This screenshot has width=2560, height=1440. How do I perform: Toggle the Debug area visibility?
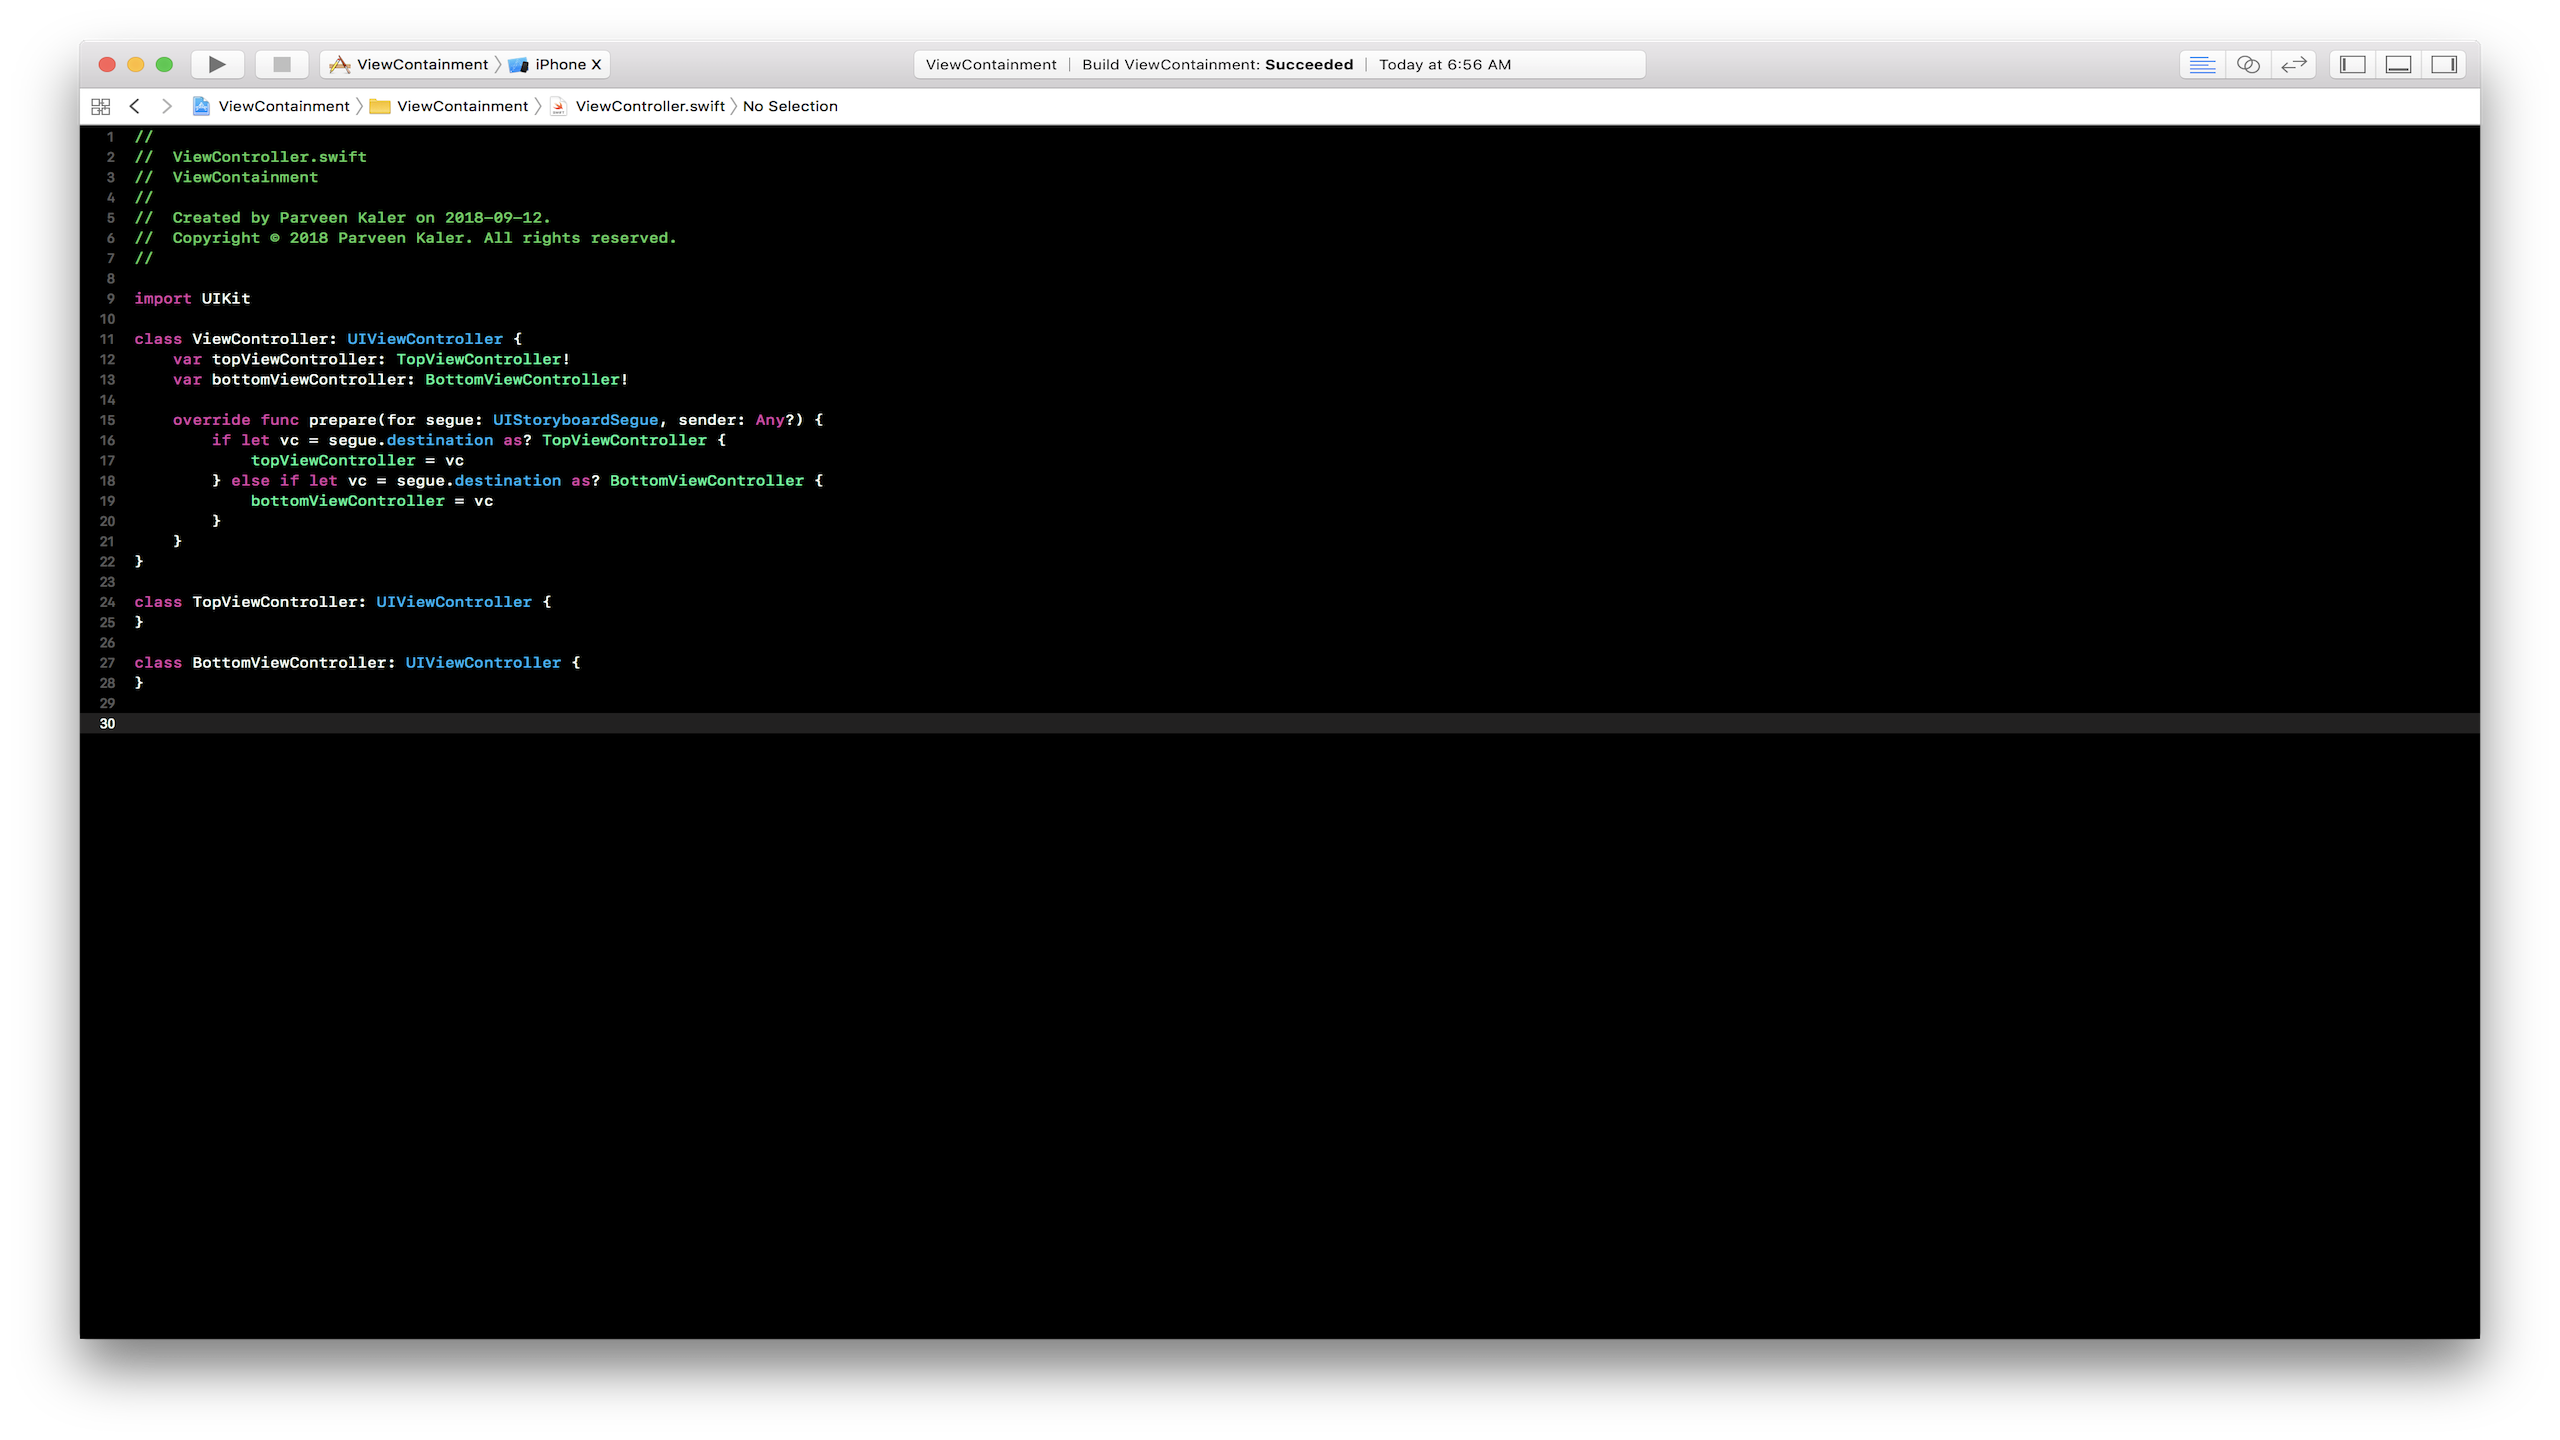tap(2398, 64)
